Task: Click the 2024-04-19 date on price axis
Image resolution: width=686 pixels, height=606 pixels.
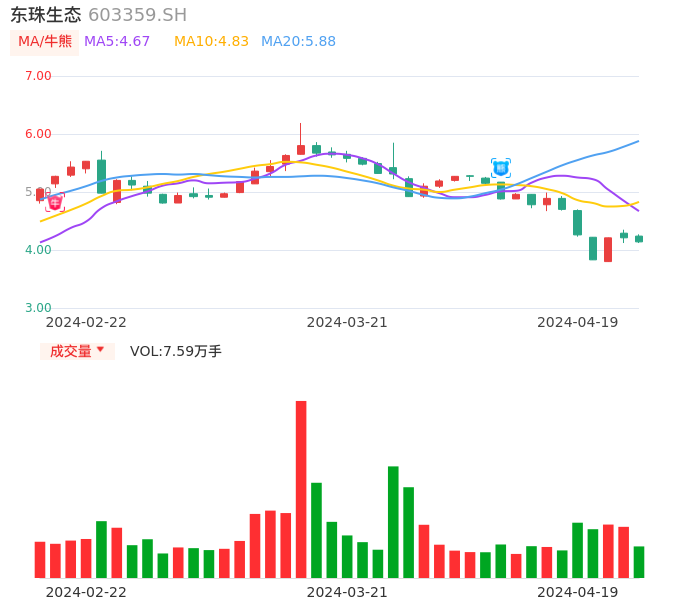Action: 578,322
